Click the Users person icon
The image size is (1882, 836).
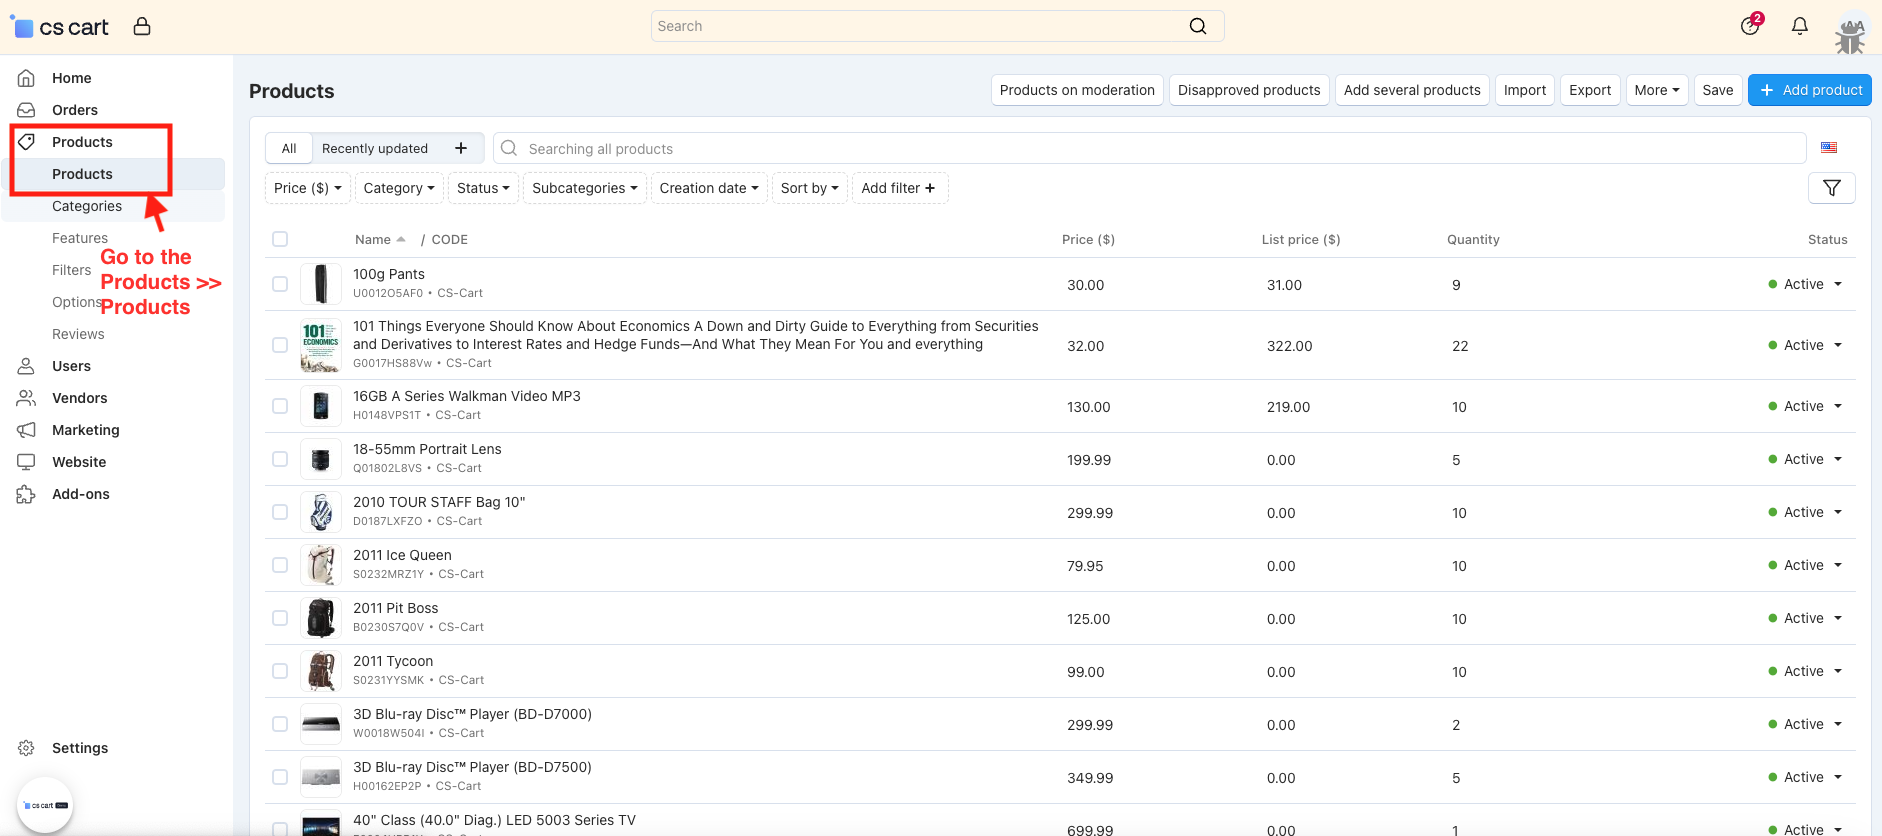point(27,366)
